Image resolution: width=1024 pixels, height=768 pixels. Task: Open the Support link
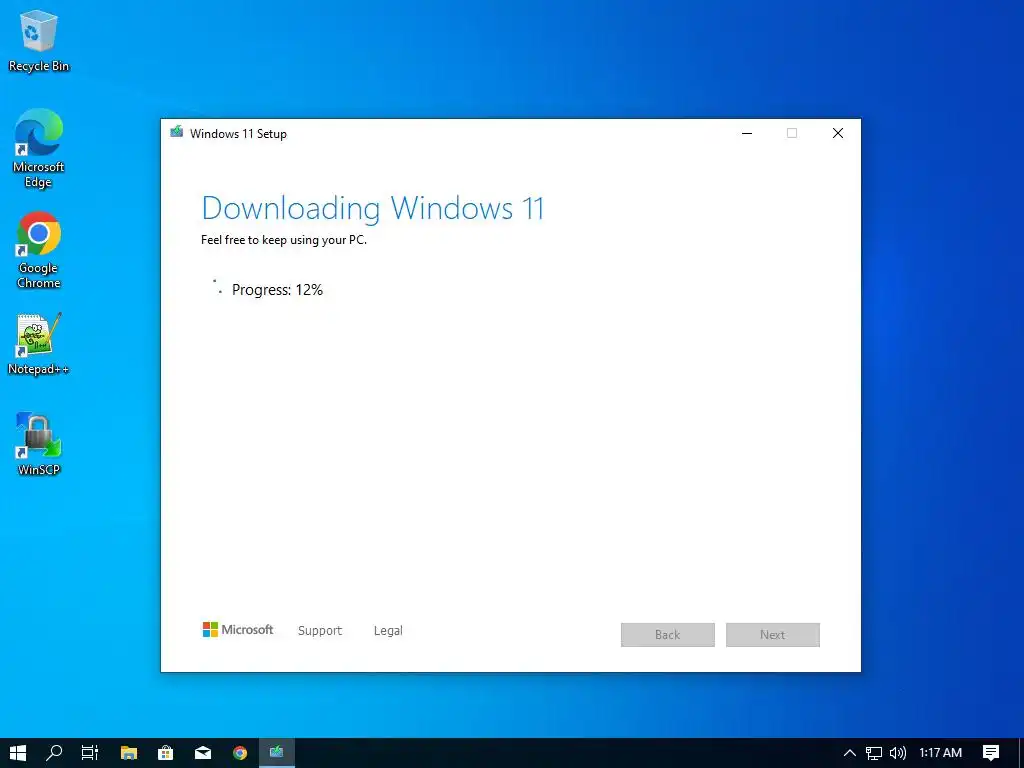tap(320, 631)
